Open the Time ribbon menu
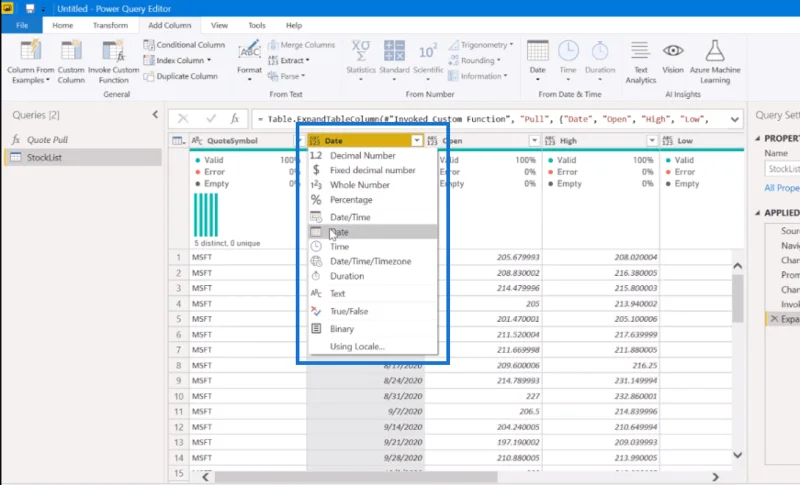 (x=568, y=61)
